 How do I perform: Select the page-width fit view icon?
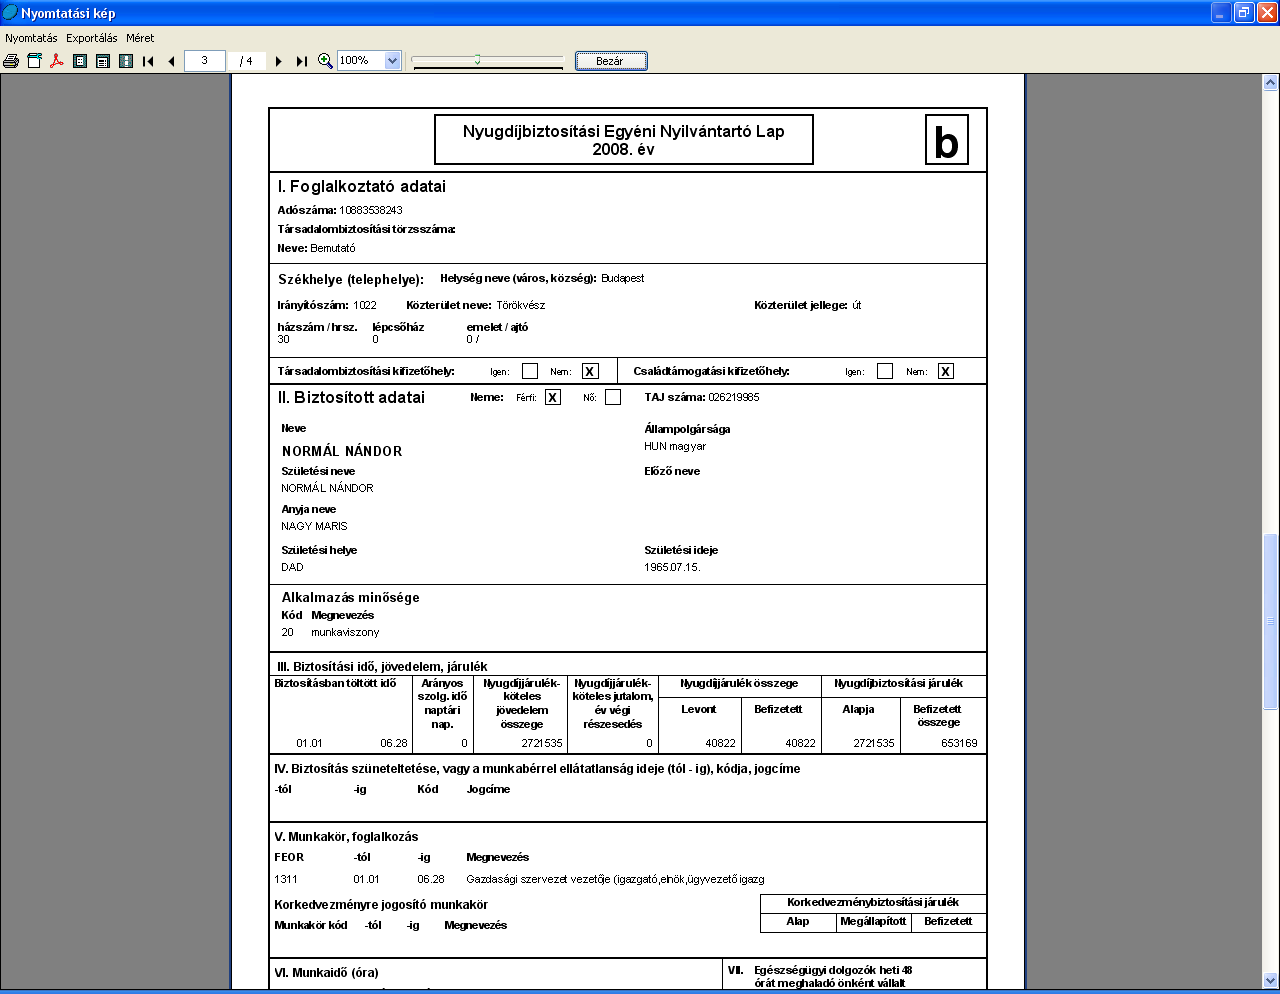(x=103, y=61)
